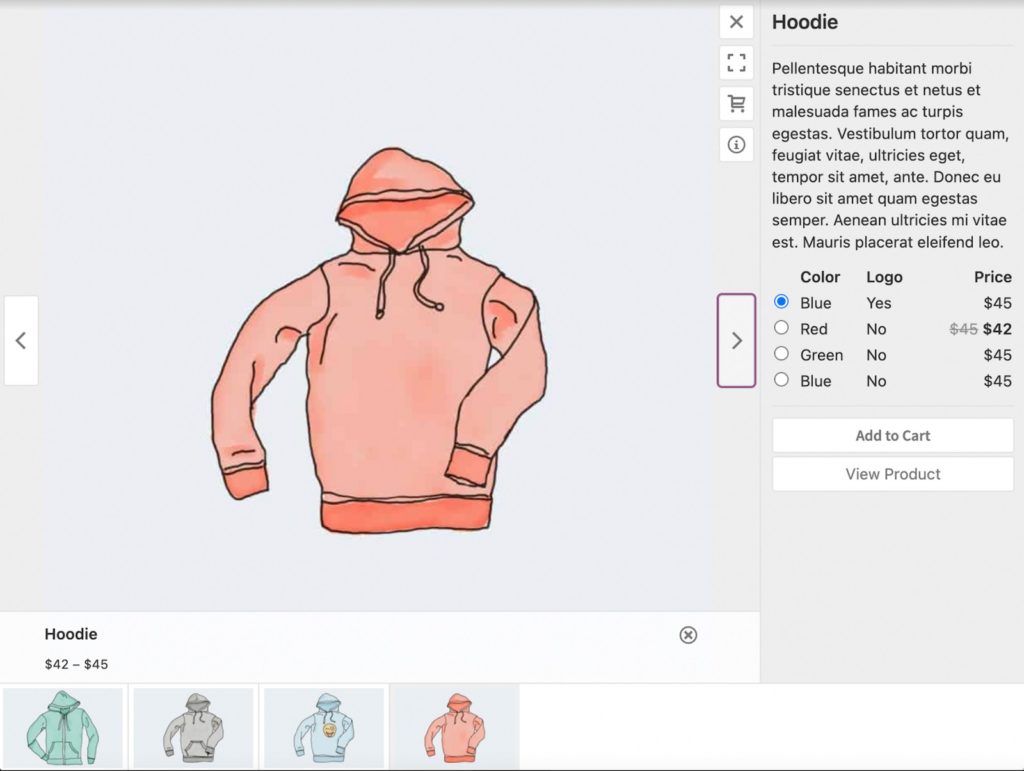Click the Yes logo value
This screenshot has width=1024, height=771.
click(878, 303)
